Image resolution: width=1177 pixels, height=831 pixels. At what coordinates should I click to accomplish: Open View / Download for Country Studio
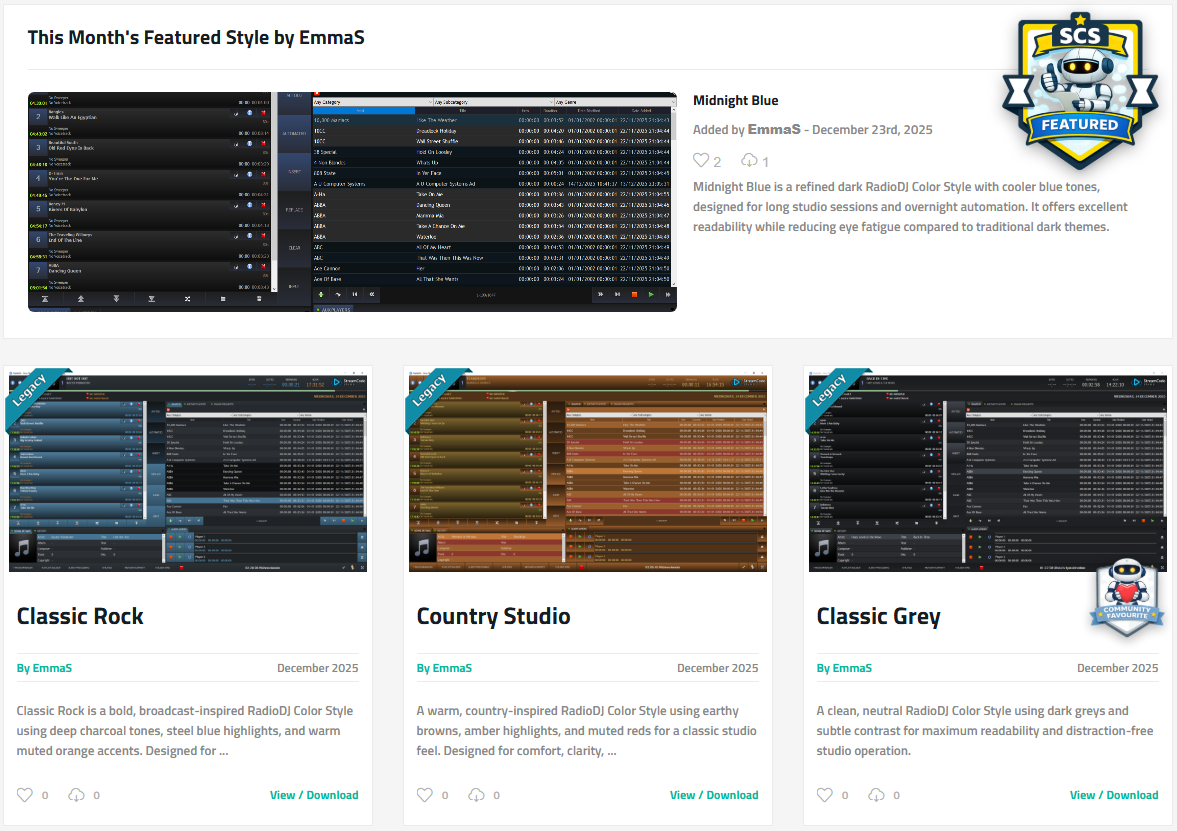pyautogui.click(x=714, y=795)
